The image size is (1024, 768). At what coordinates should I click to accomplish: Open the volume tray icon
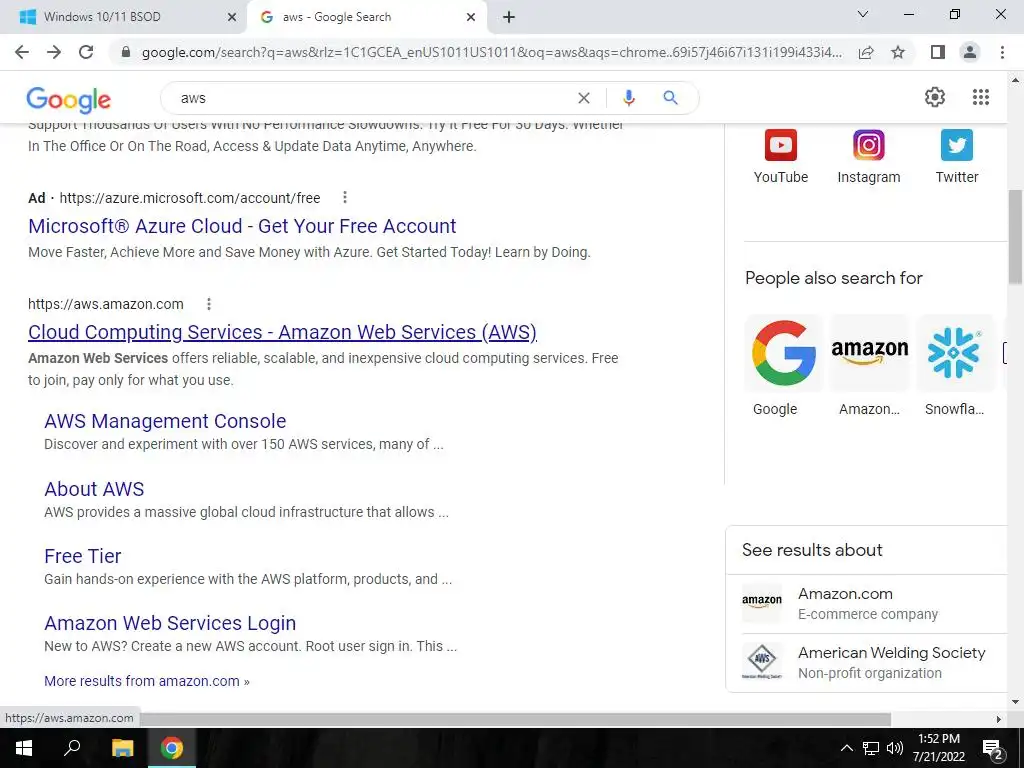[895, 748]
